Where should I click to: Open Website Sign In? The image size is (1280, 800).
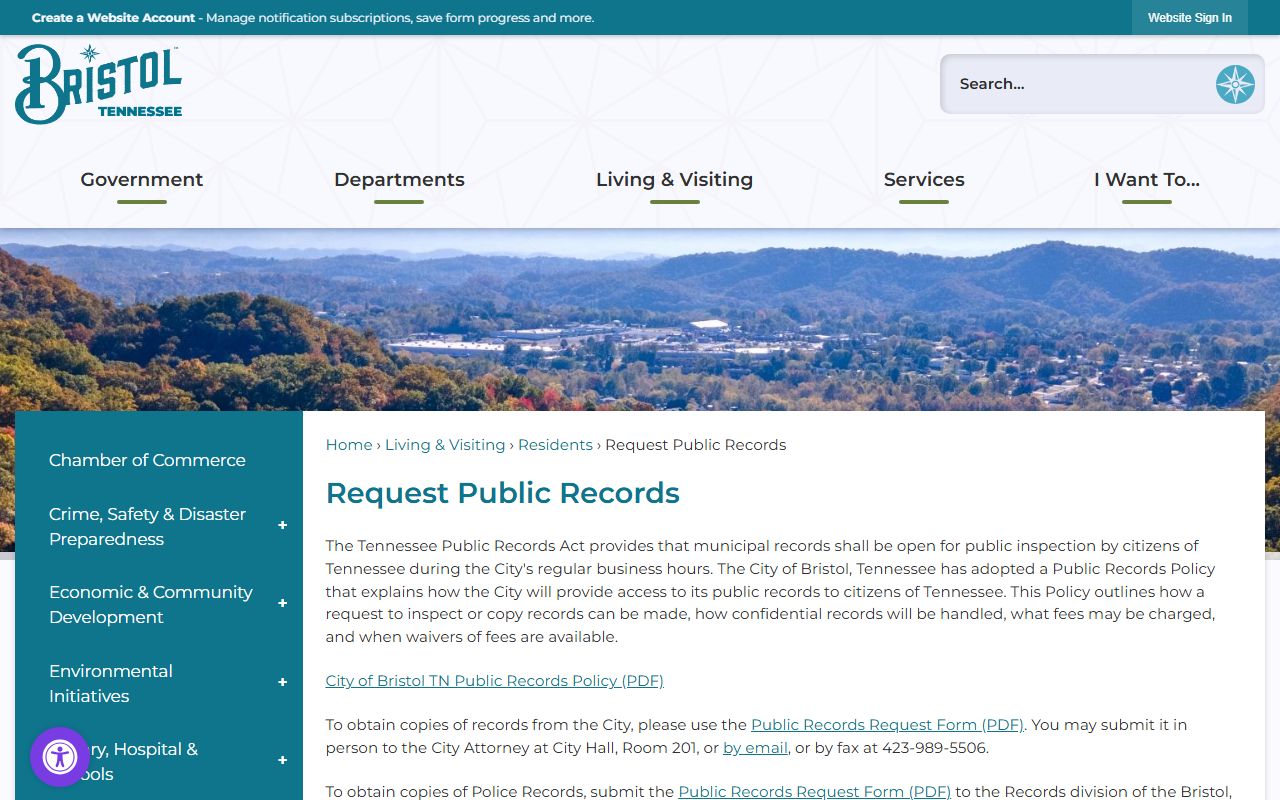click(x=1189, y=18)
